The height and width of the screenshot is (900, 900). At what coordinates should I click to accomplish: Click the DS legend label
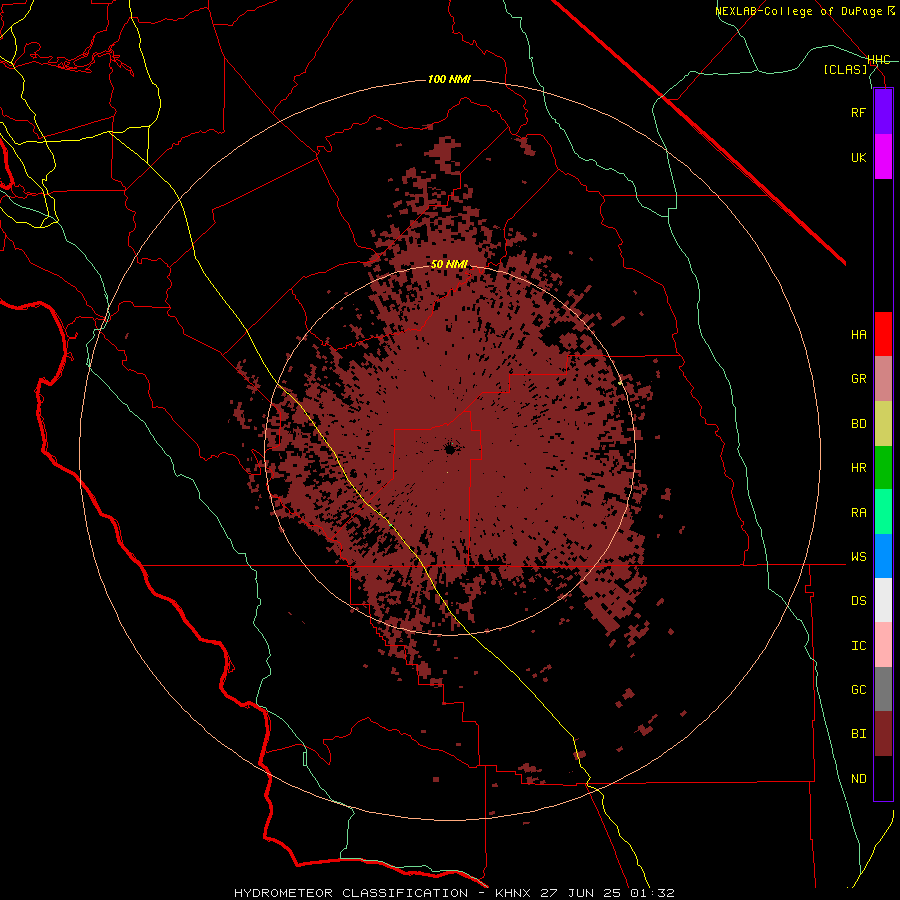click(x=858, y=601)
